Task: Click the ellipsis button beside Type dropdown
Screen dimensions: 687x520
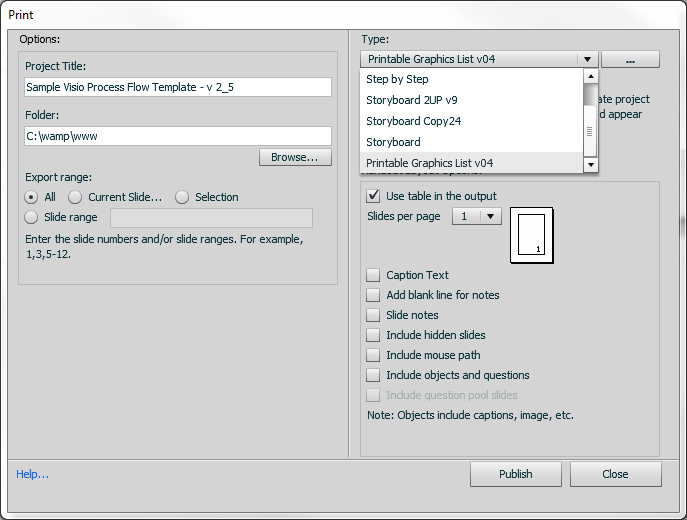Action: [x=630, y=59]
